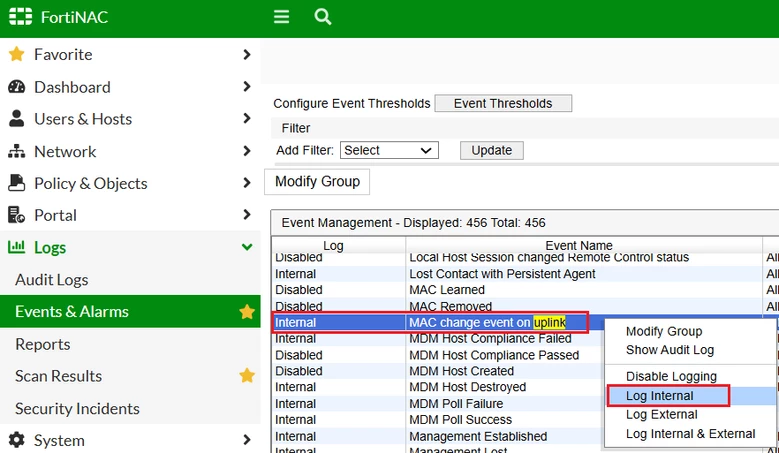Click the Network topology icon
779x453 pixels.
pos(16,151)
